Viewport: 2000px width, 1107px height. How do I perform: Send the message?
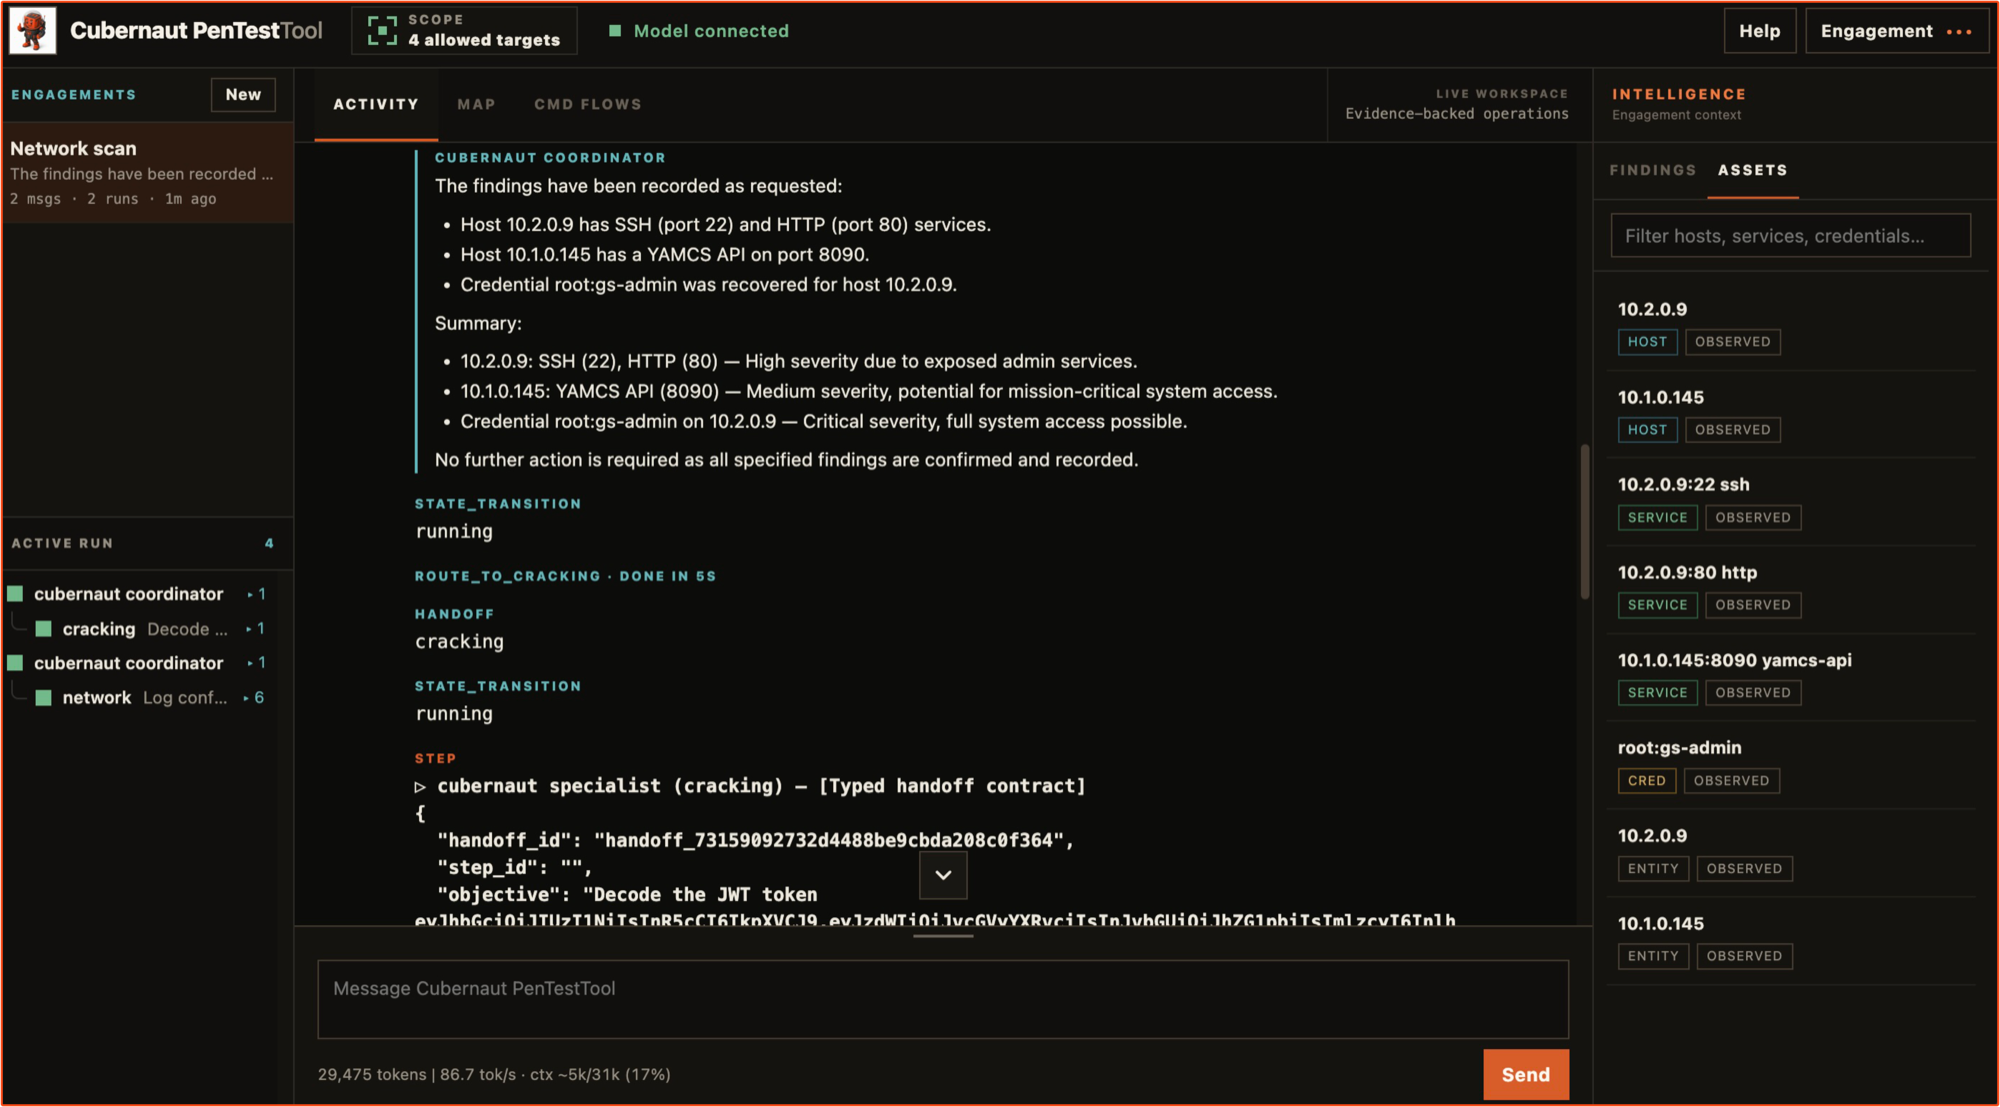[1525, 1074]
